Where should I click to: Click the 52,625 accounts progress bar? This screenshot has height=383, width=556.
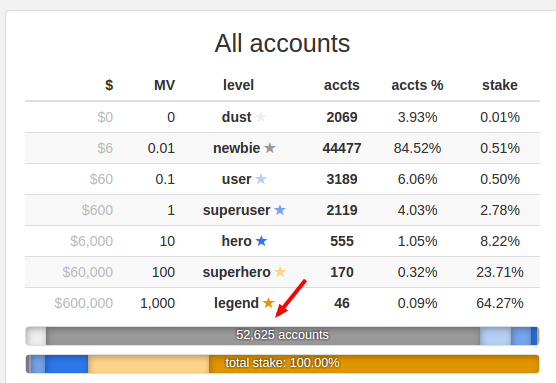click(282, 336)
